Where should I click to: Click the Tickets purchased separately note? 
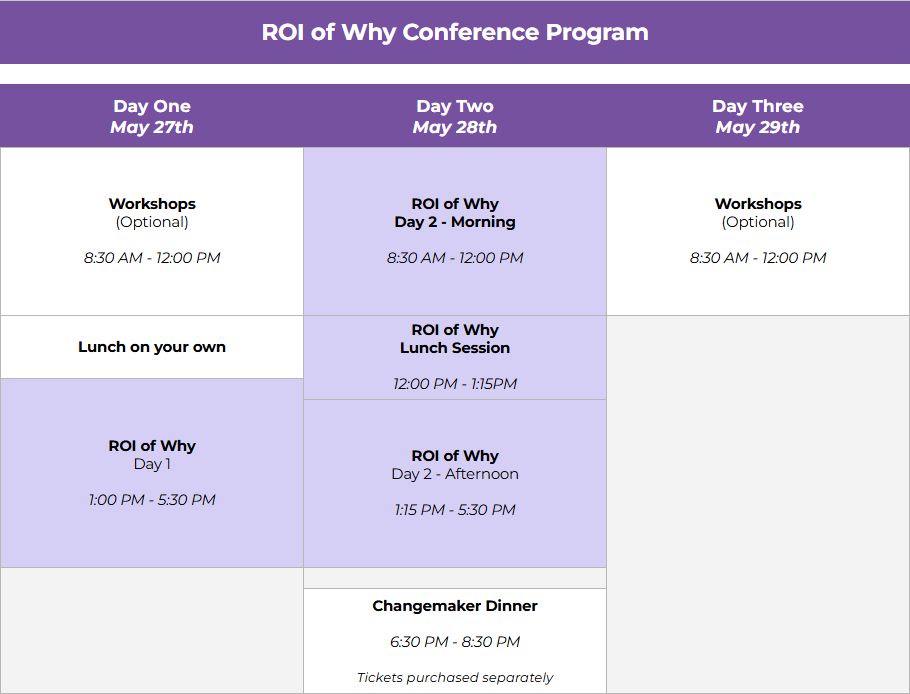455,677
